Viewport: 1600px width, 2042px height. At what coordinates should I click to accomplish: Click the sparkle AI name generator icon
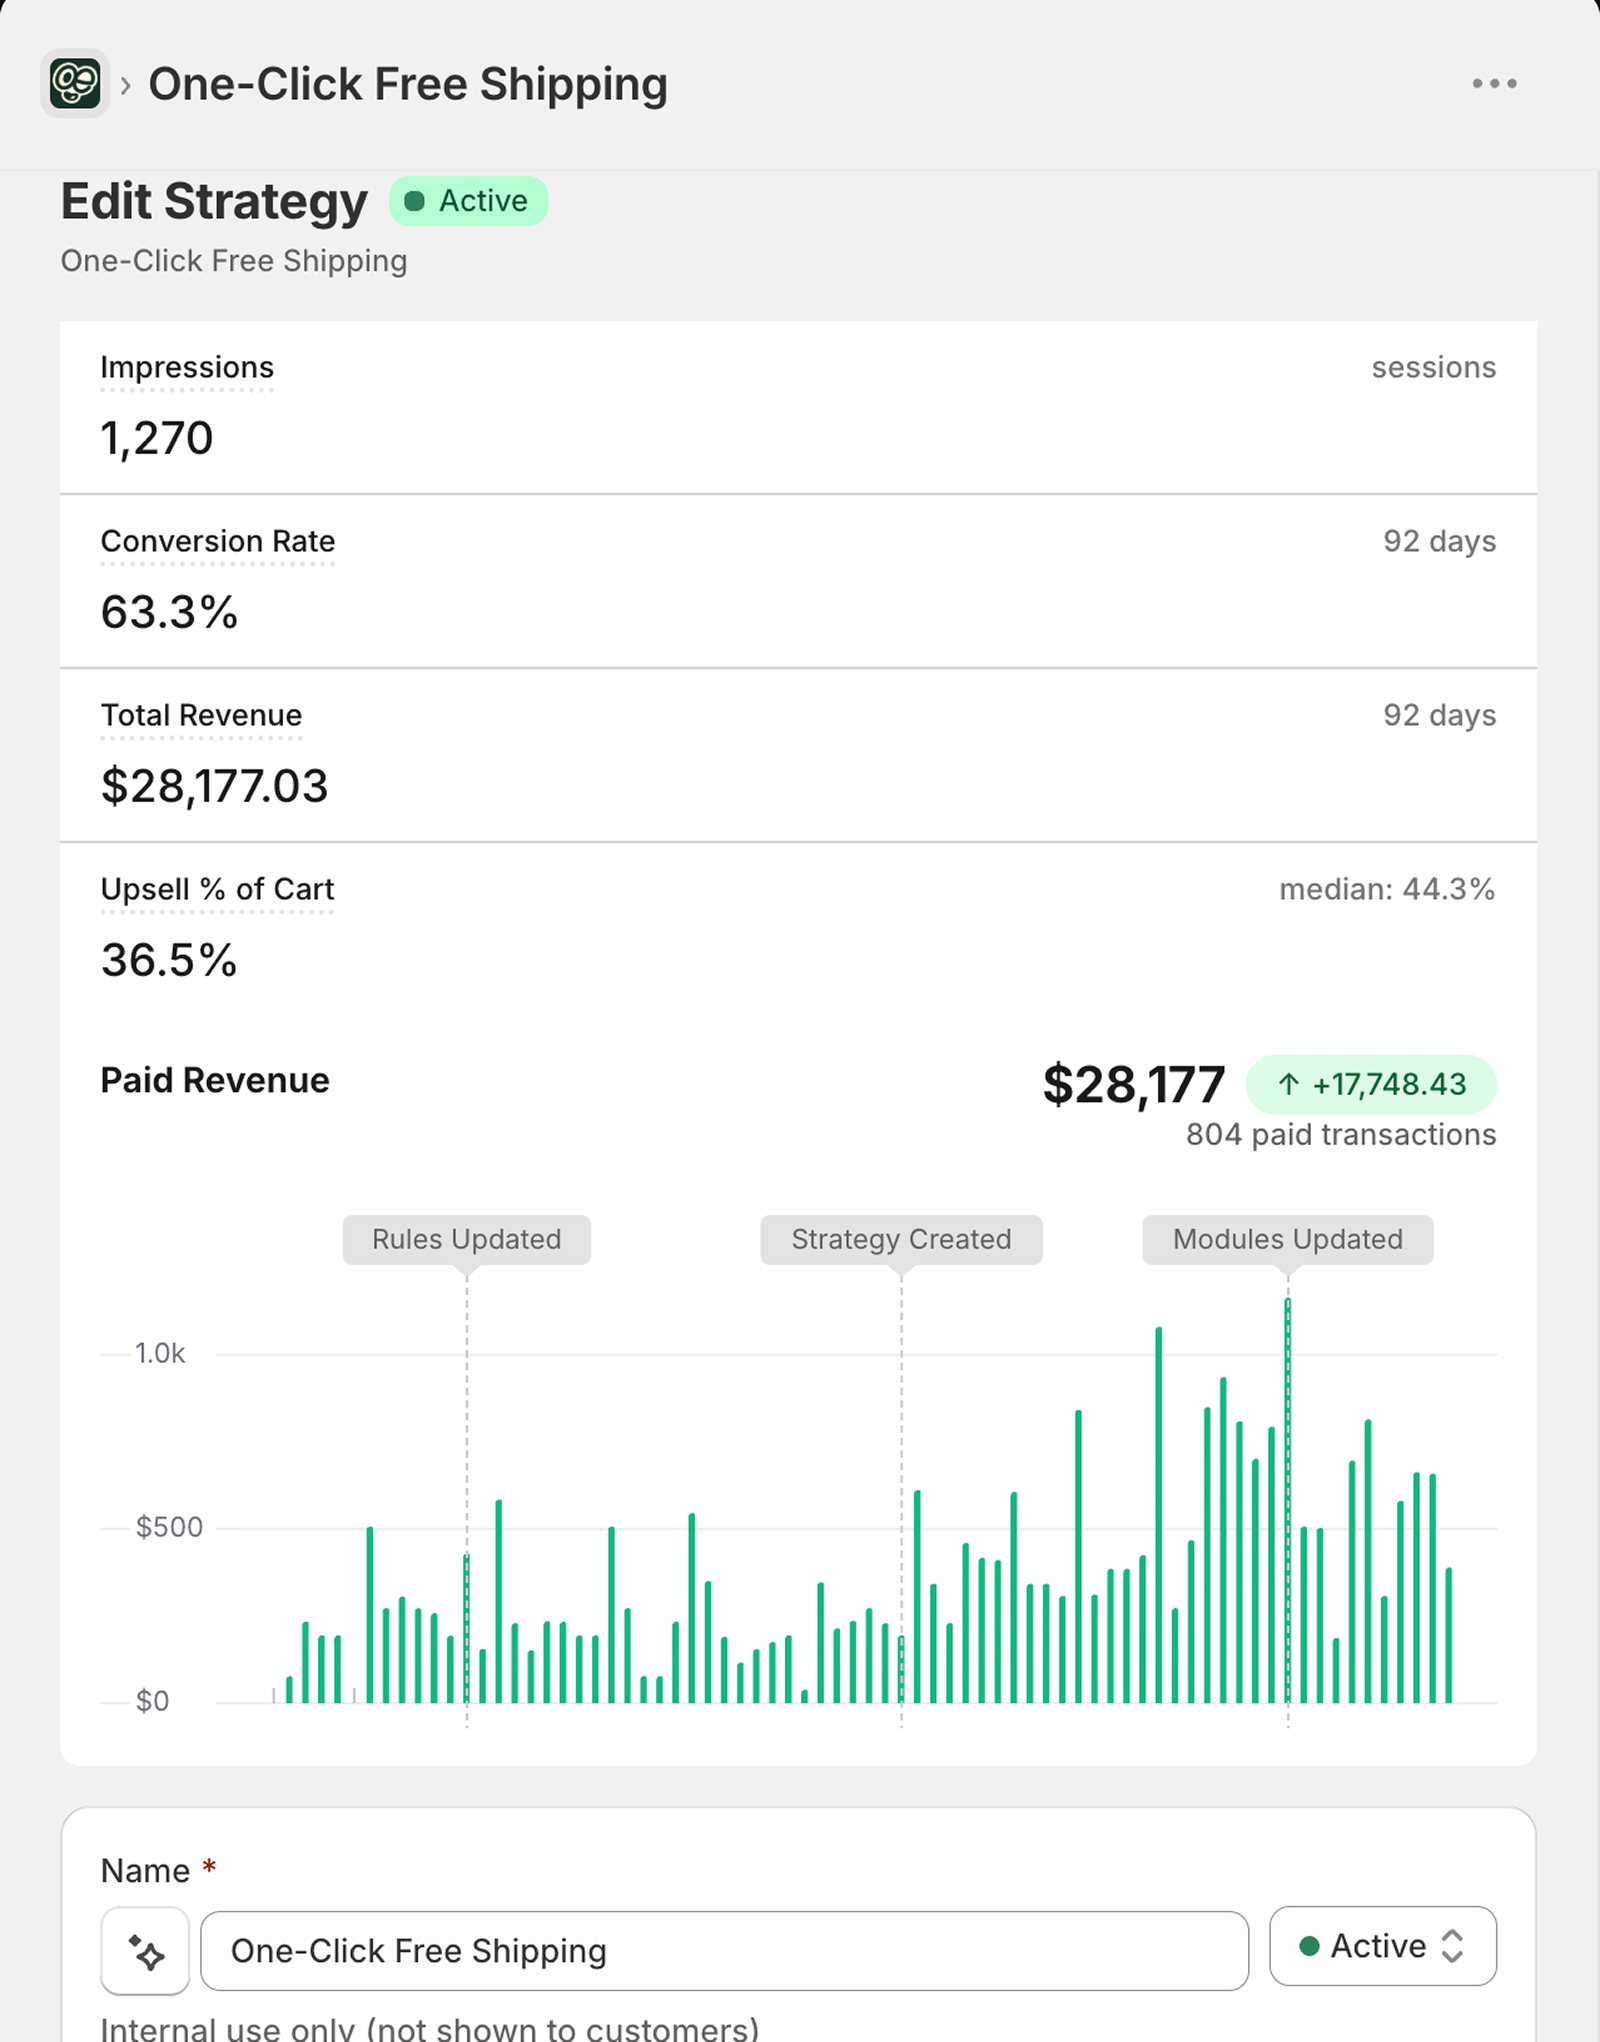pyautogui.click(x=146, y=1950)
